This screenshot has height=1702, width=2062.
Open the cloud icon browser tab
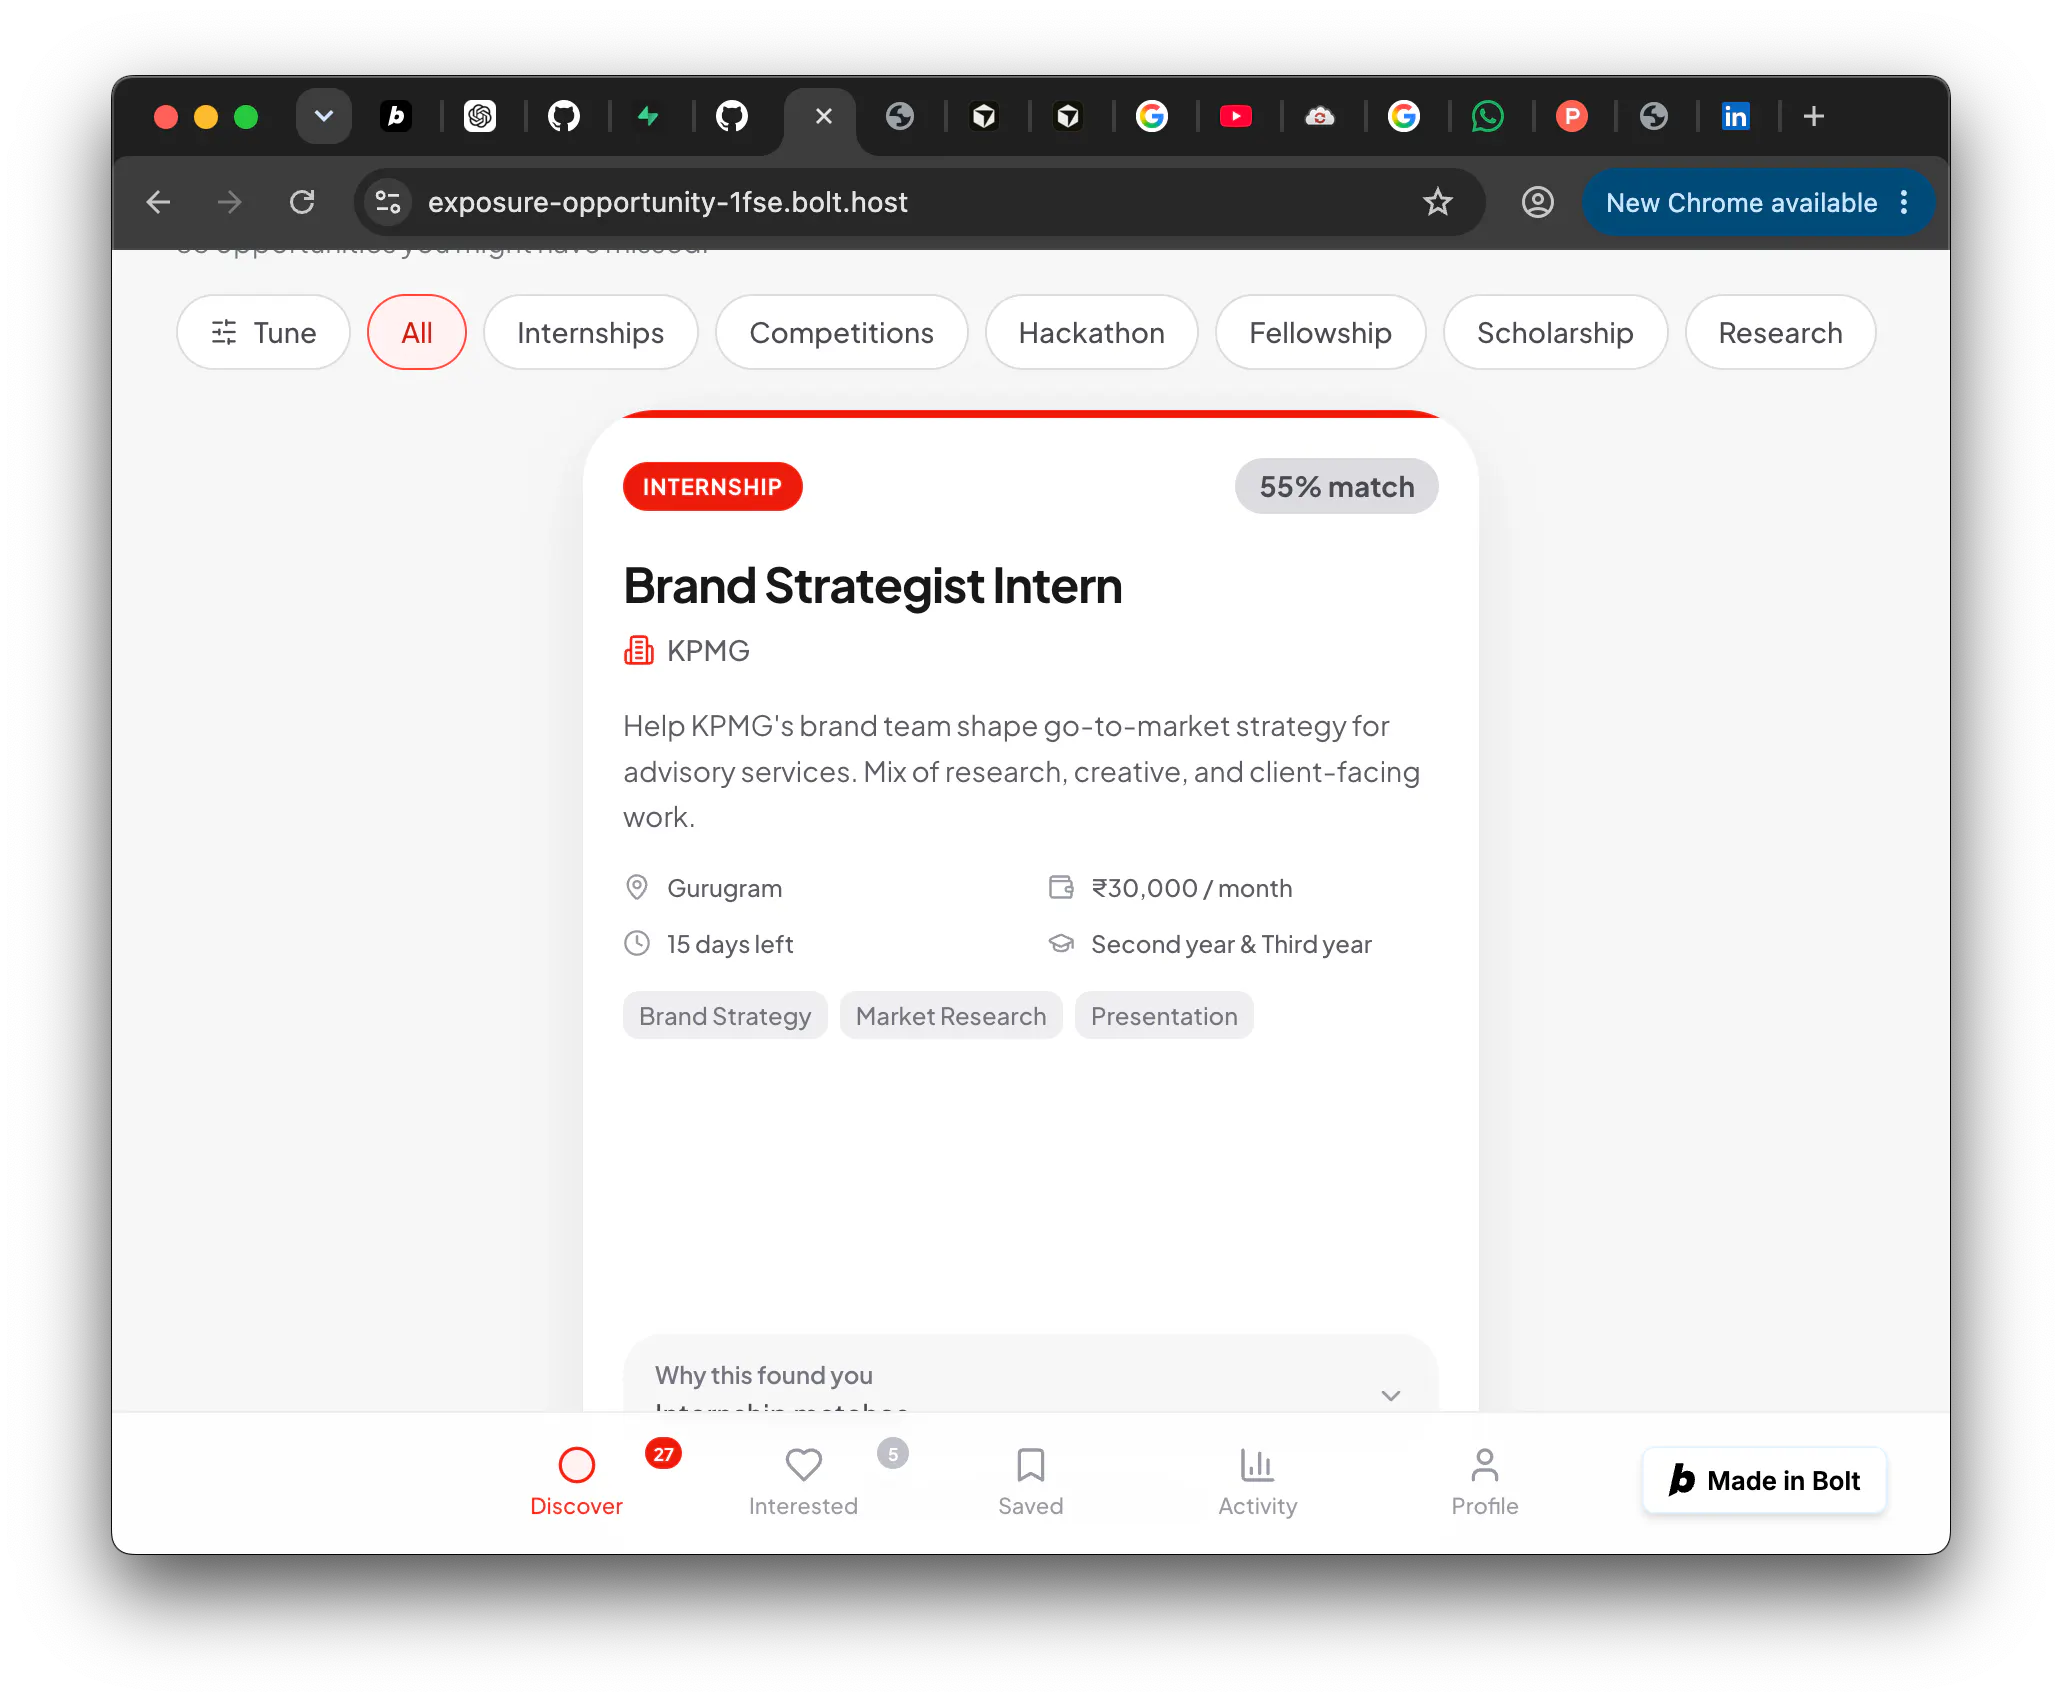tap(1320, 117)
